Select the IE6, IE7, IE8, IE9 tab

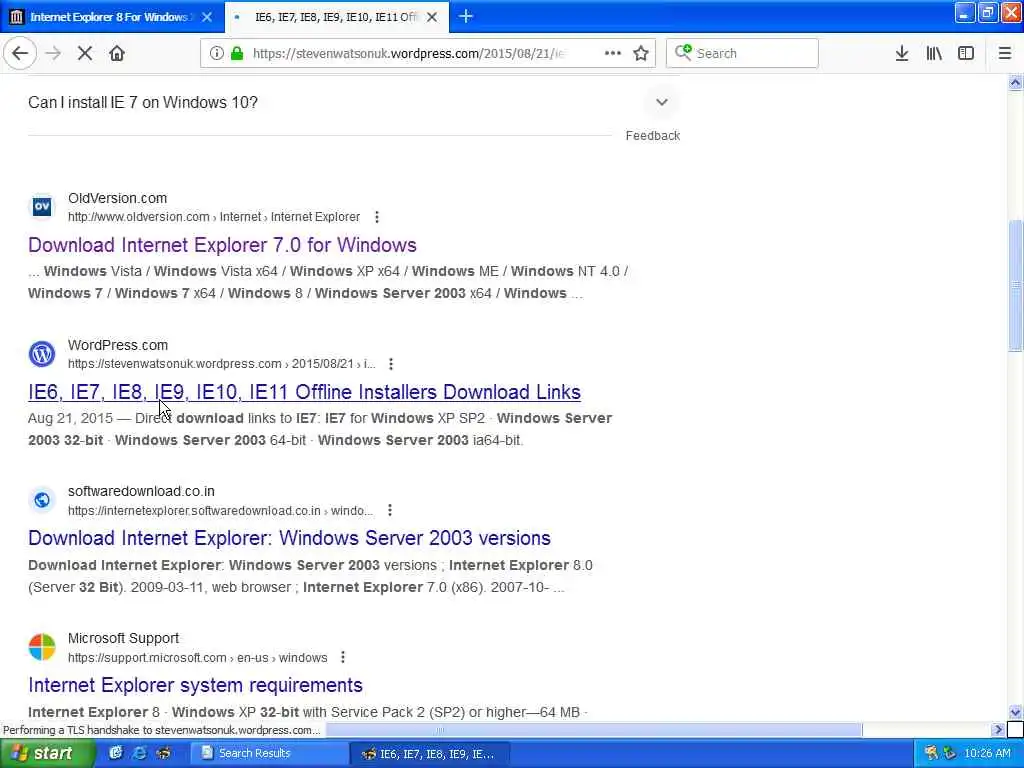pyautogui.click(x=337, y=17)
